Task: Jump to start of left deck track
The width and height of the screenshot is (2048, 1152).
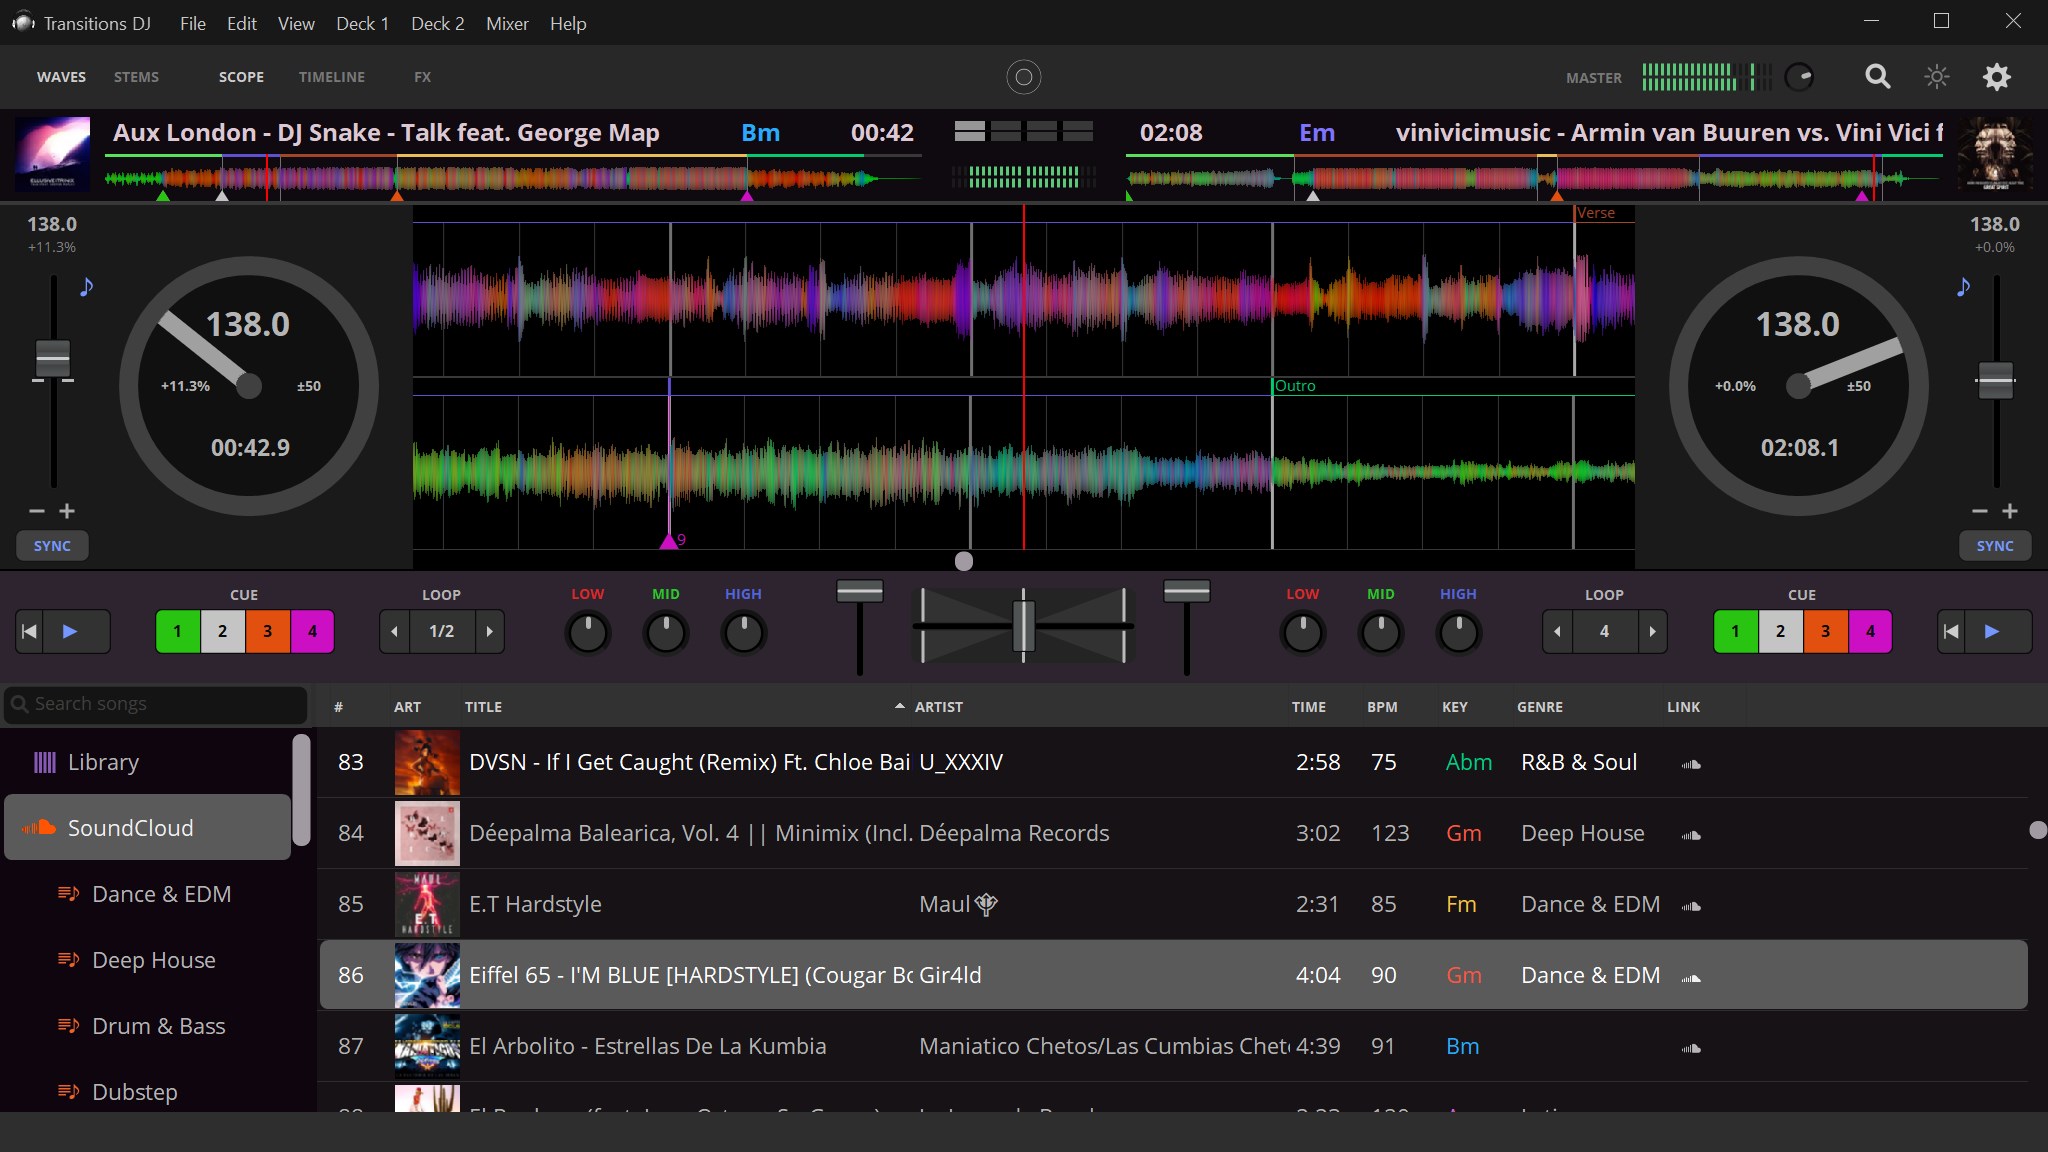Action: point(30,632)
